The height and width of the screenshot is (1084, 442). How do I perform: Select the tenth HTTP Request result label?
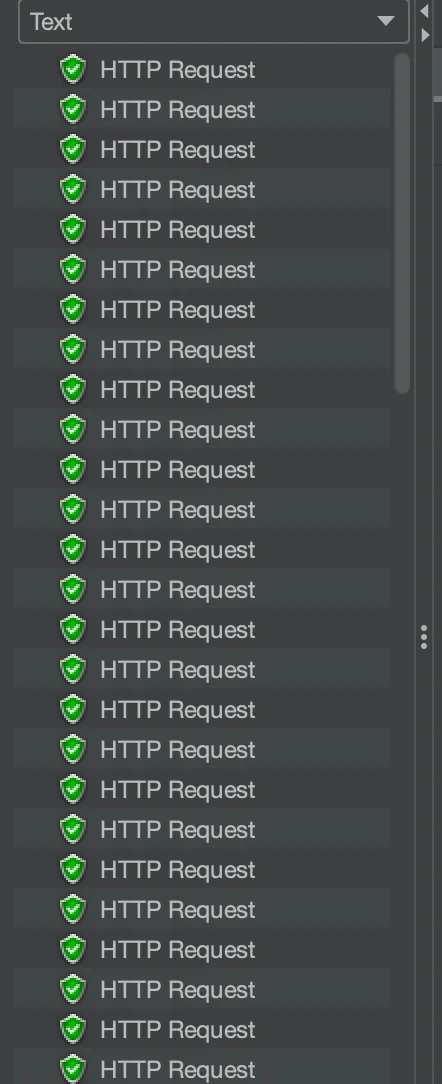point(178,431)
